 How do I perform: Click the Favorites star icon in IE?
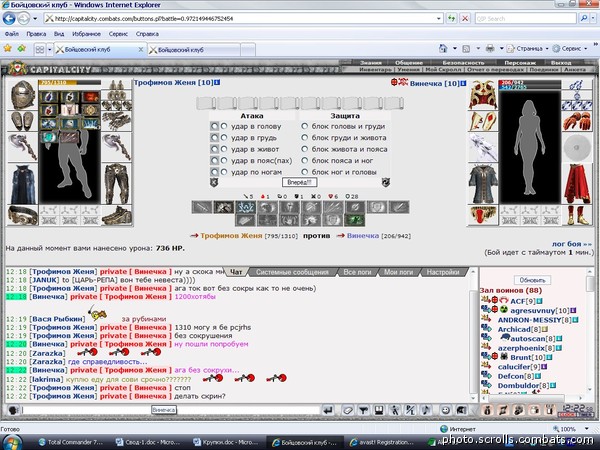pyautogui.click(x=7, y=48)
